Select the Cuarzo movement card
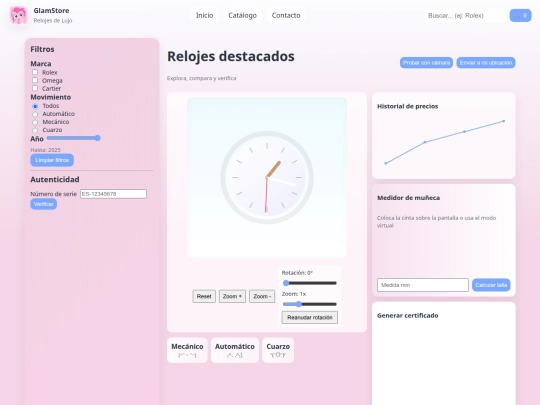The width and height of the screenshot is (540, 405). click(x=278, y=350)
